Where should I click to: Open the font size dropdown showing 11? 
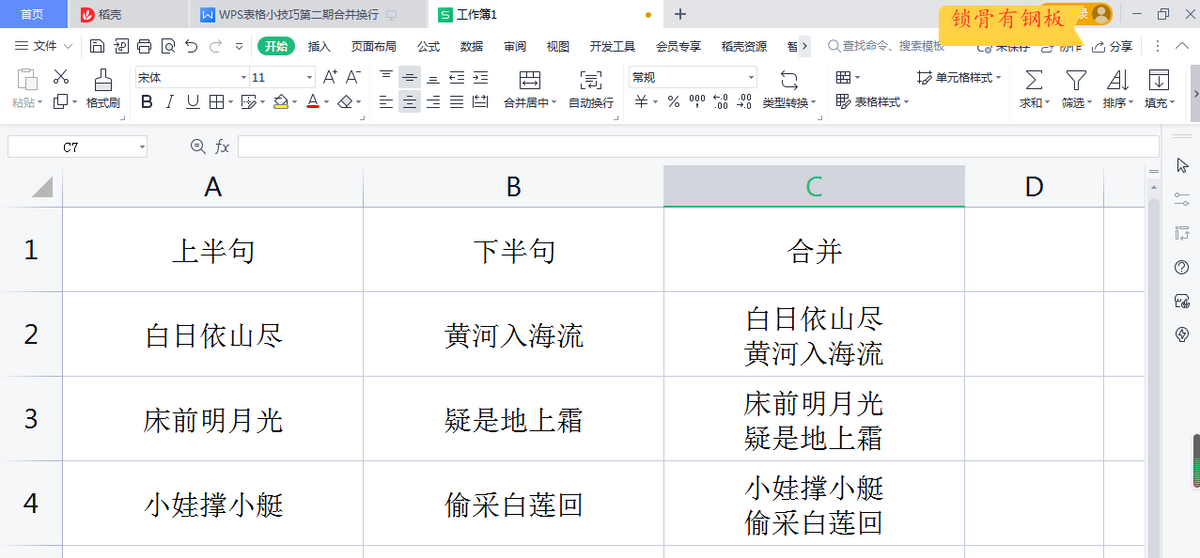pyautogui.click(x=309, y=77)
